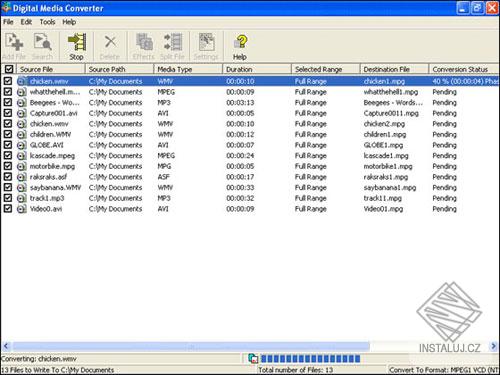Click the Selected Range column header
Screen dimensions: 500x375
[x=326, y=69]
